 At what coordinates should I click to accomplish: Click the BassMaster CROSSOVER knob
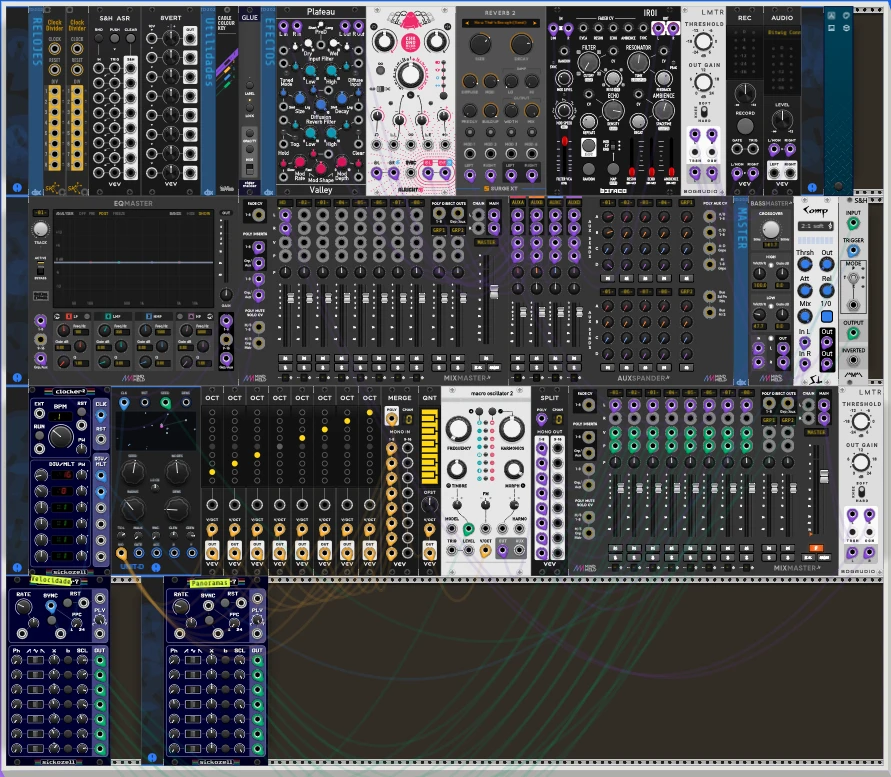(771, 230)
